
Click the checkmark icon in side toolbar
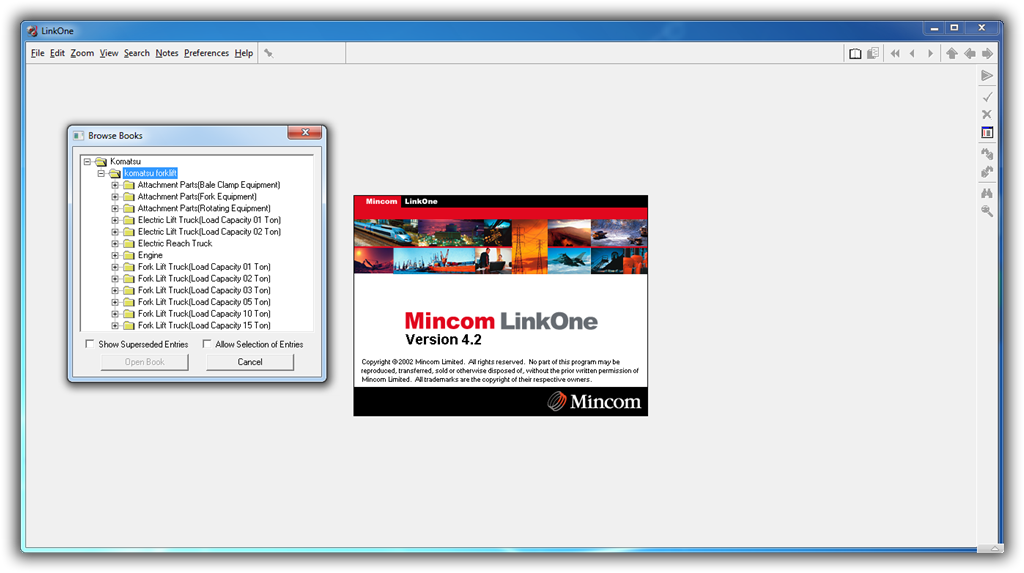(987, 97)
